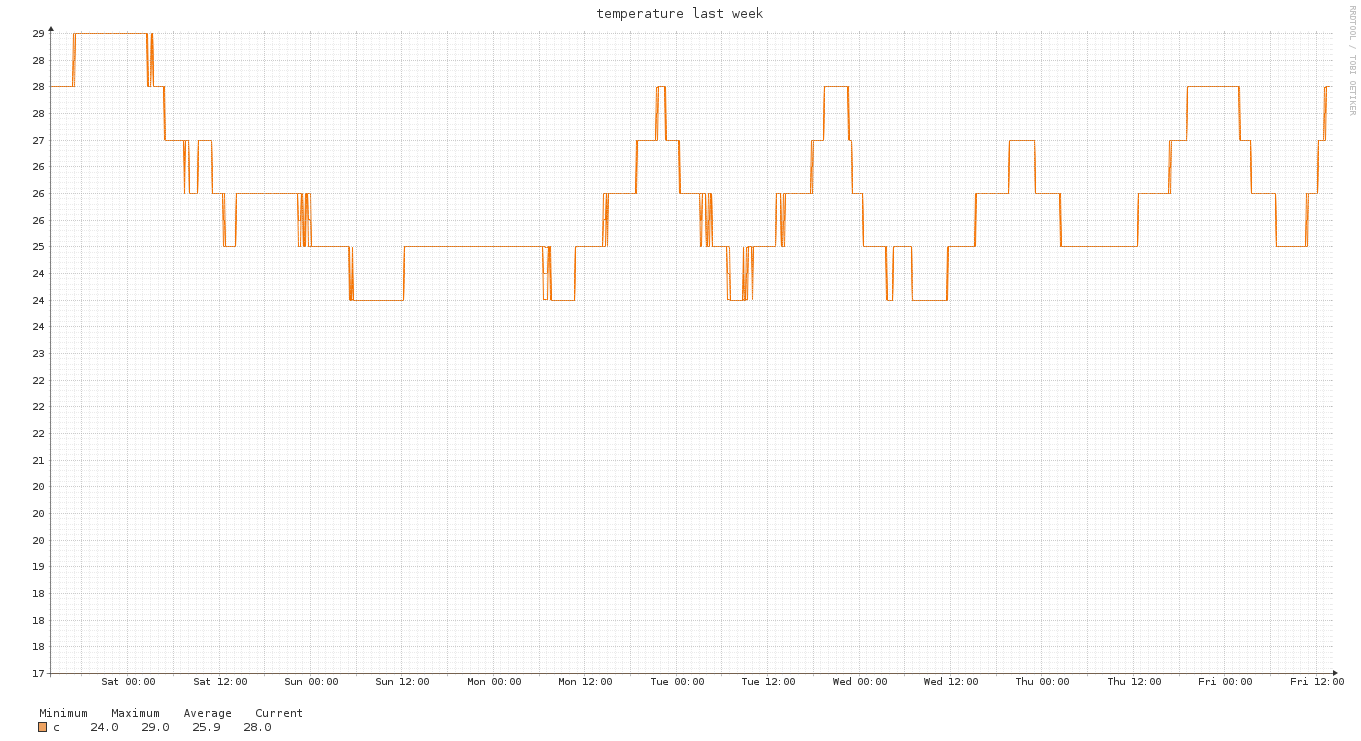Viewport: 1361px width, 741px height.
Task: Click the Current value 28.0 in the legend
Action: pyautogui.click(x=257, y=727)
